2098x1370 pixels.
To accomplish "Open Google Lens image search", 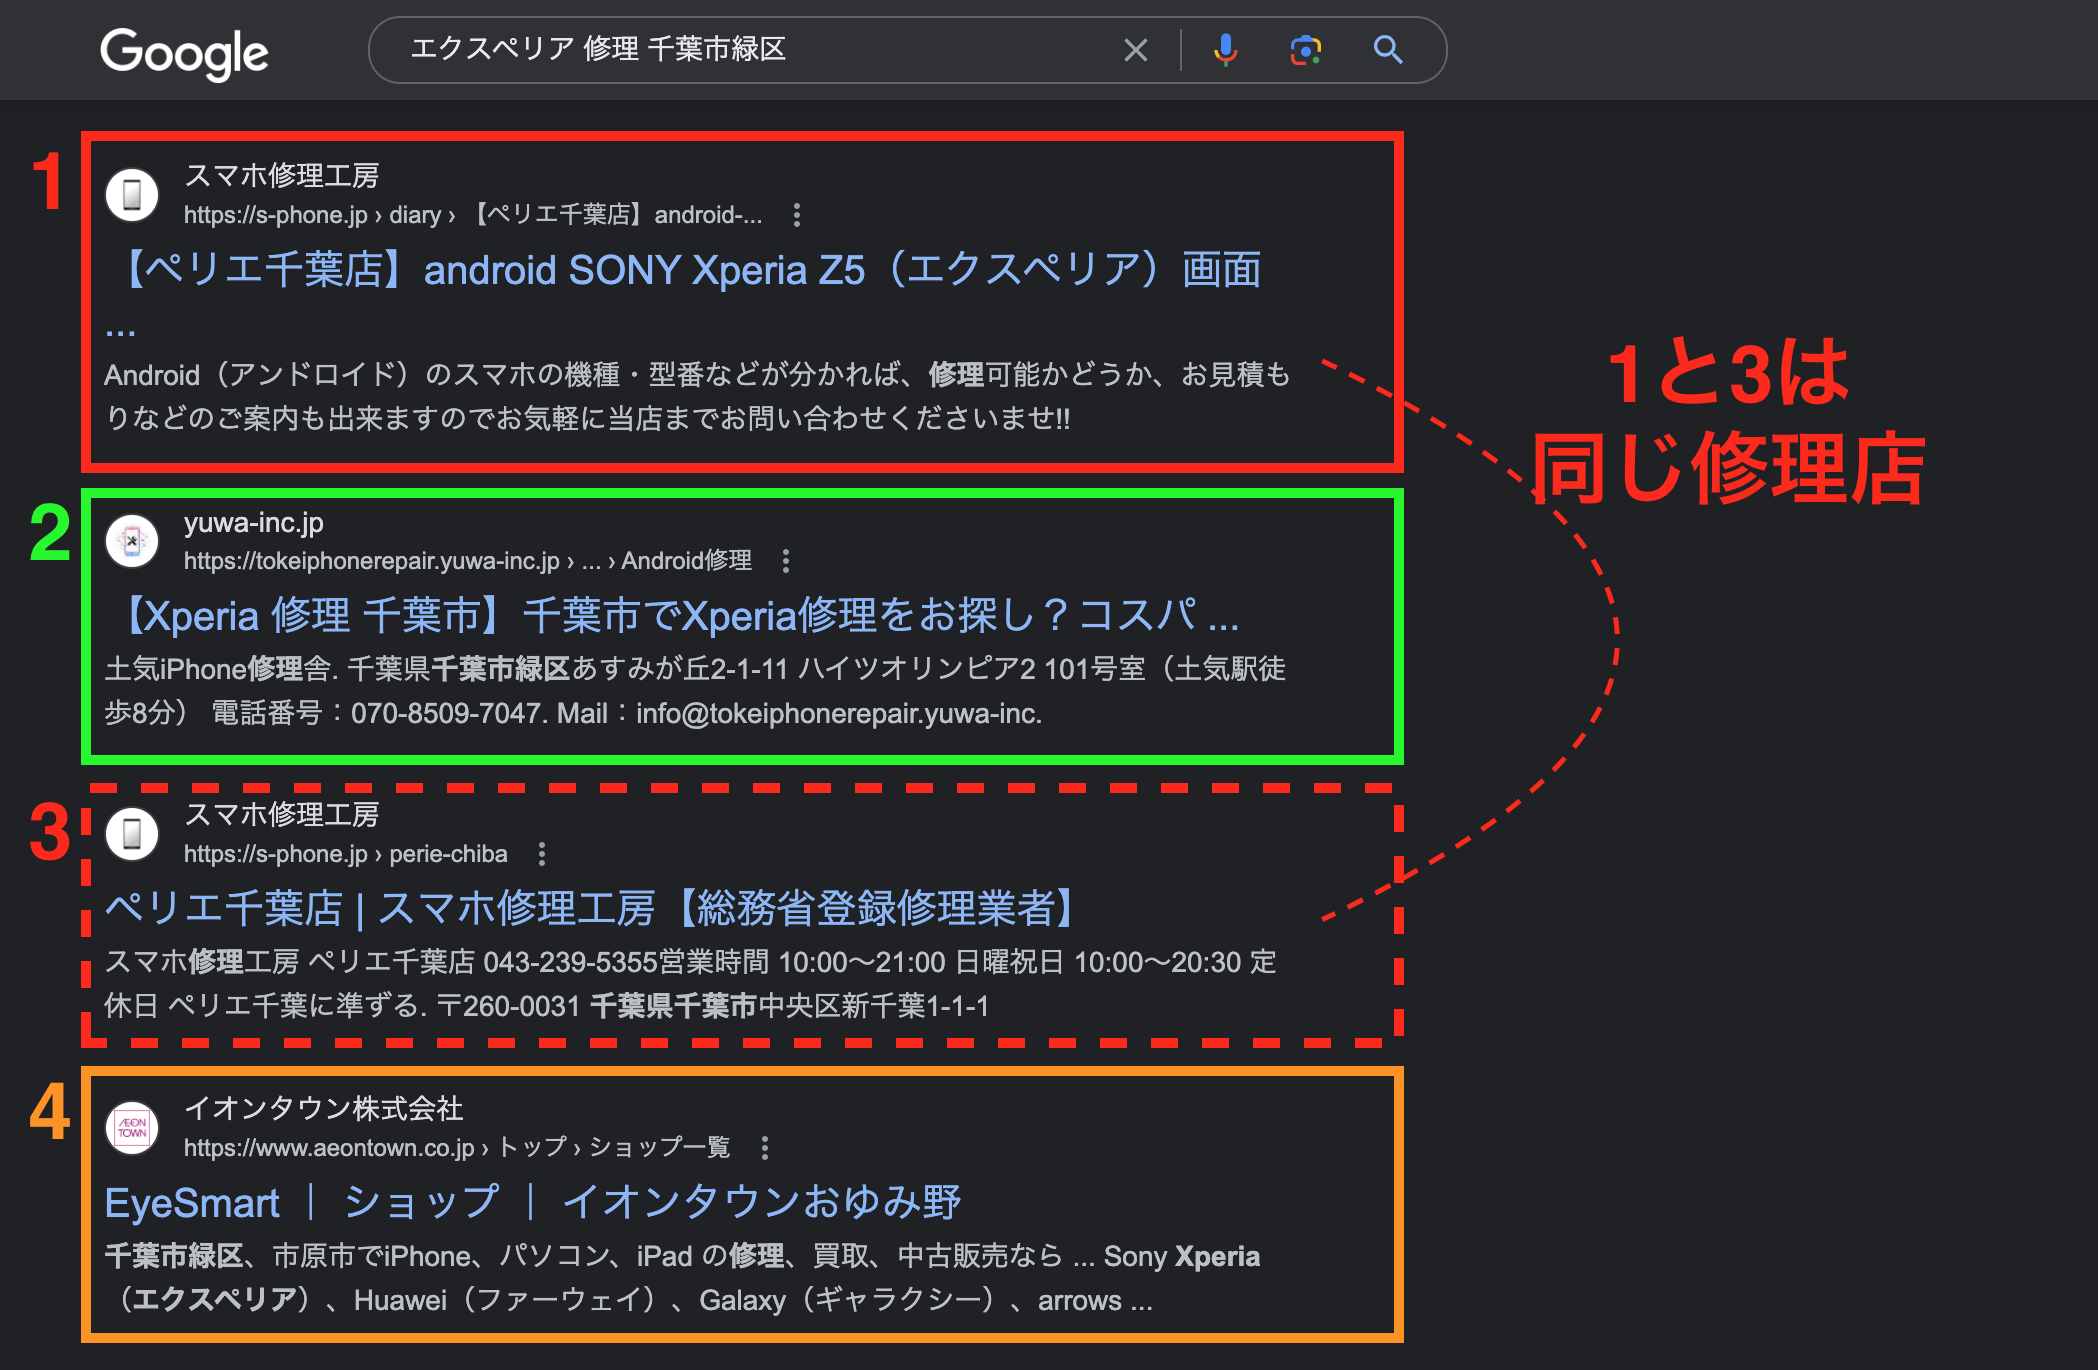I will 1305,50.
